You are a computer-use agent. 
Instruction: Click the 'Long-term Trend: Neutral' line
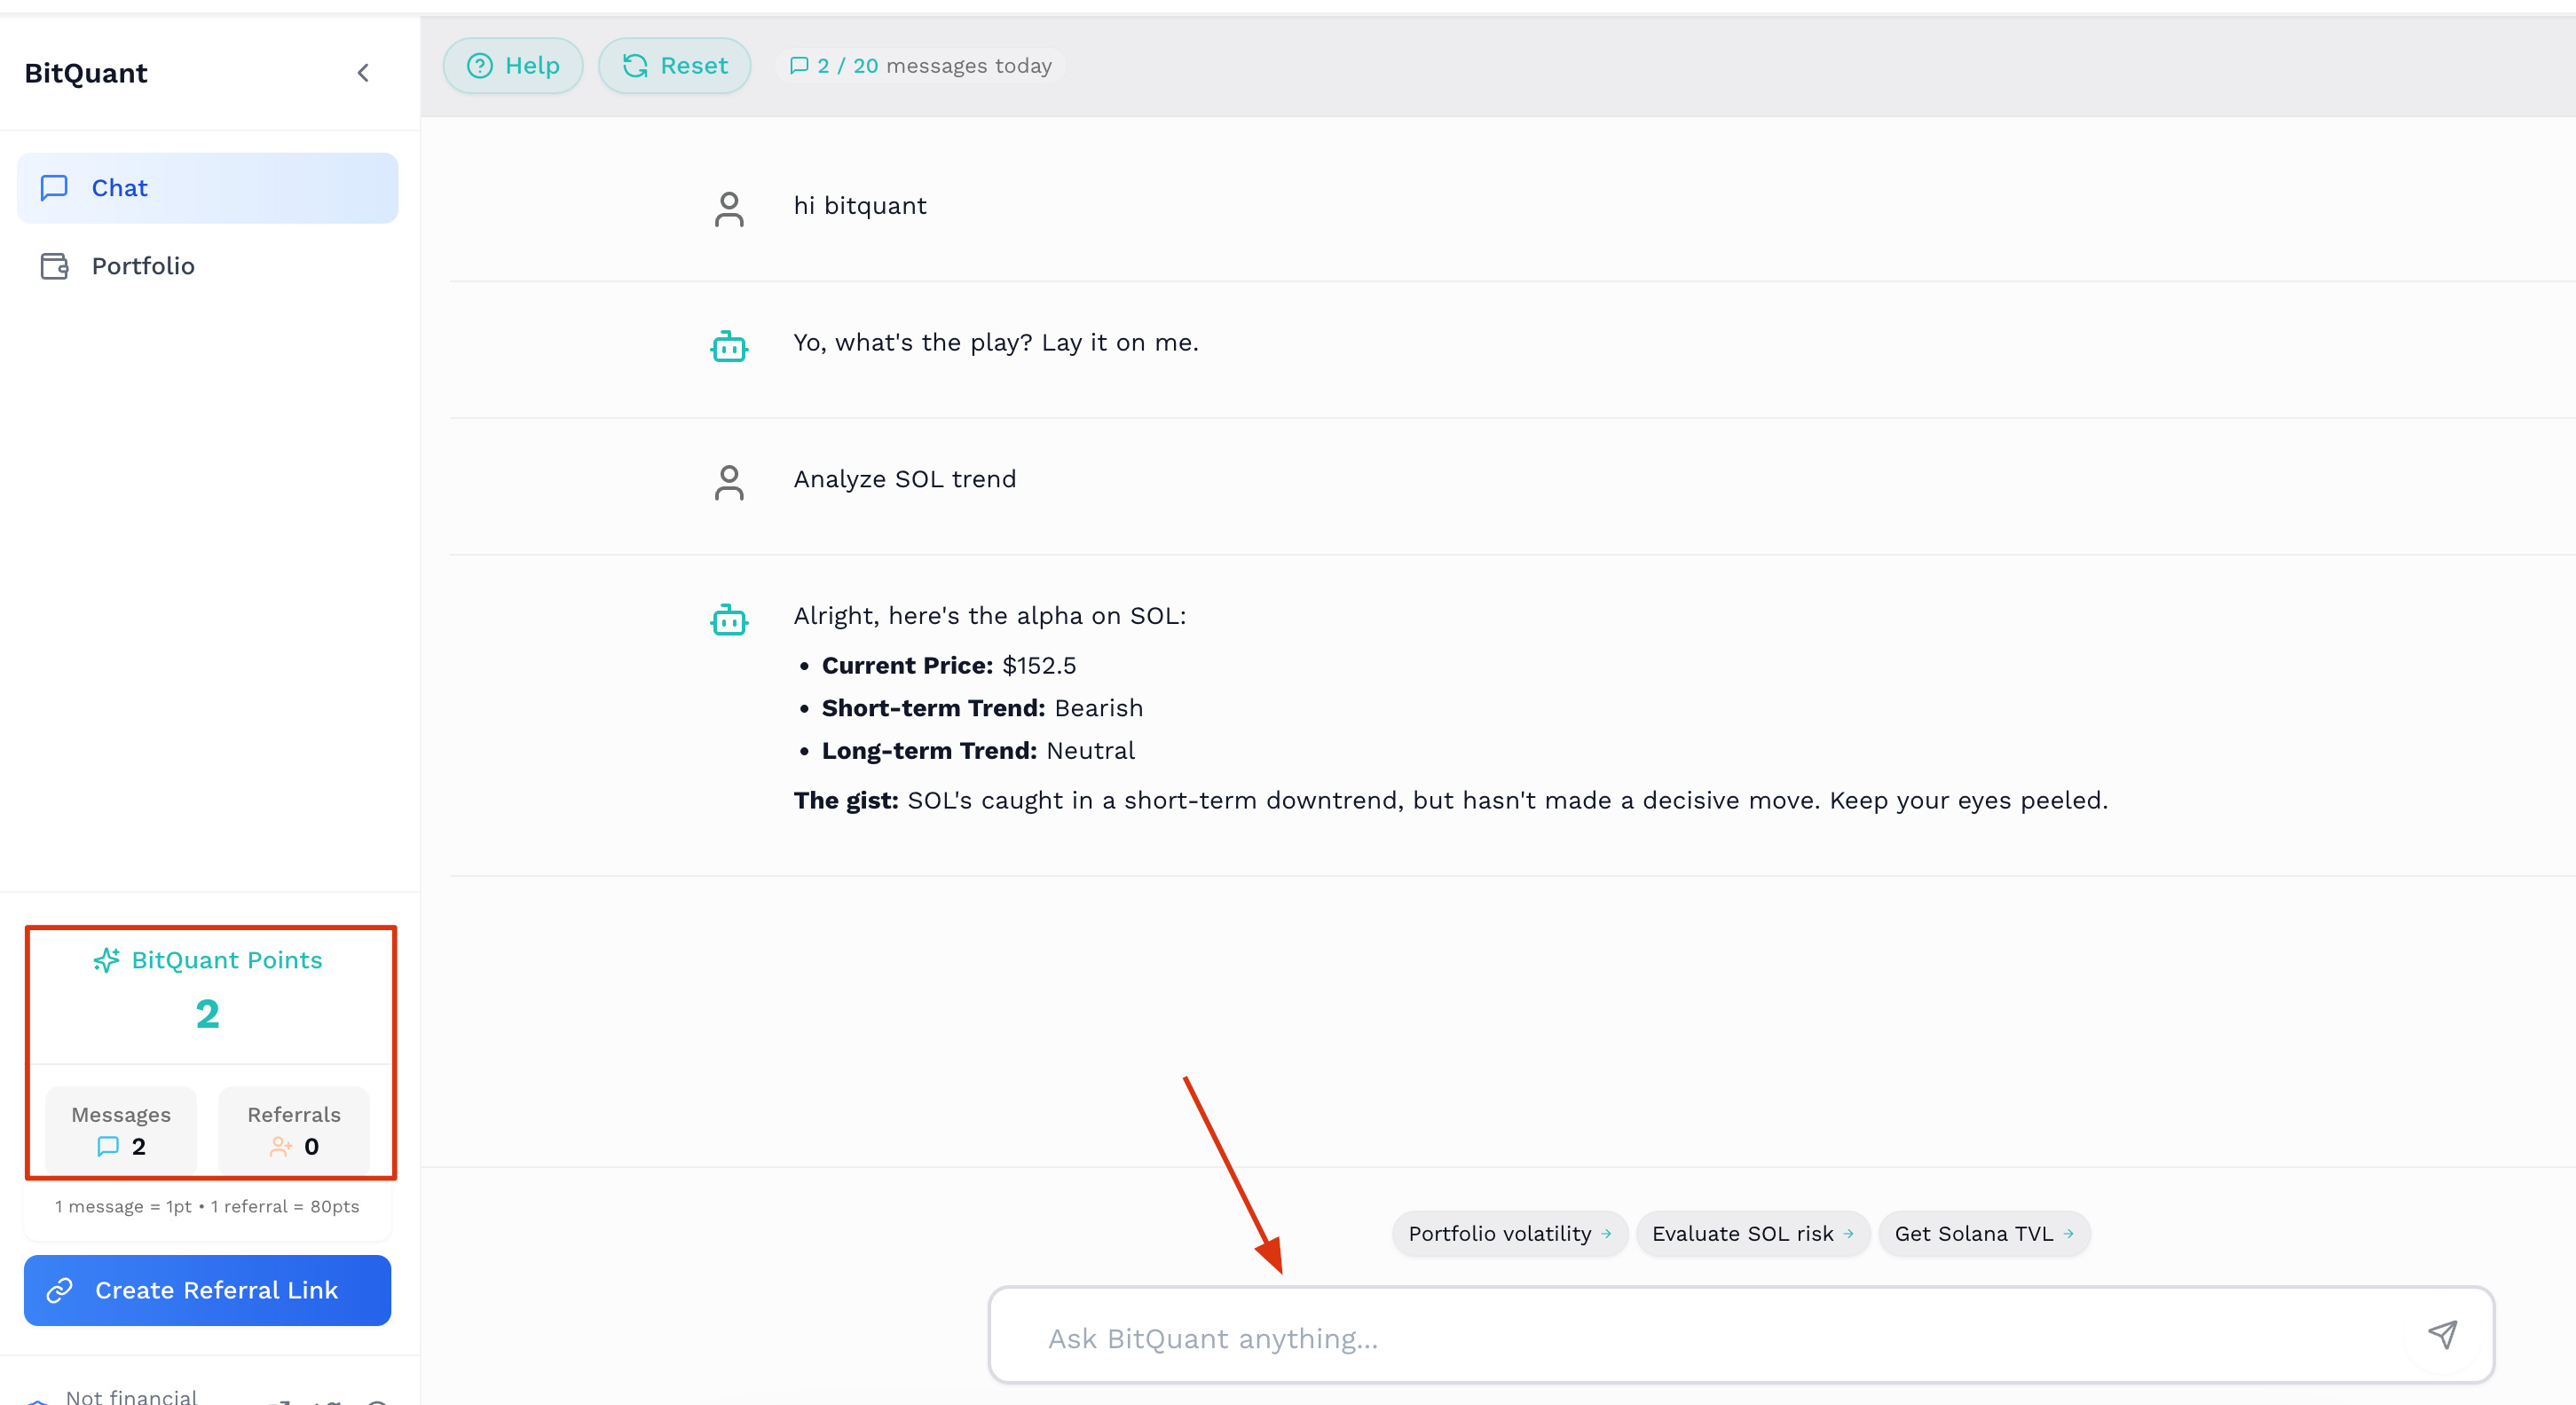[x=978, y=751]
